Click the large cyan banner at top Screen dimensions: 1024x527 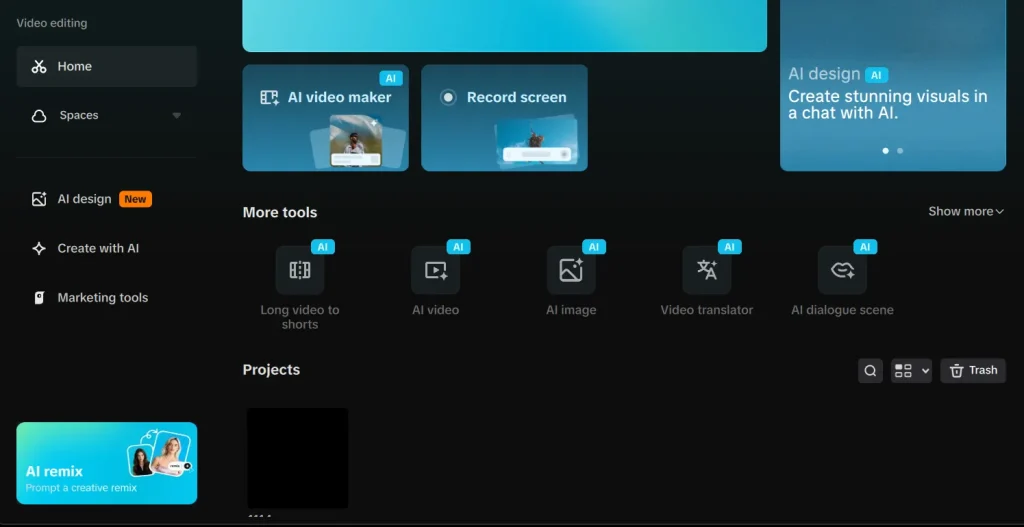[504, 25]
